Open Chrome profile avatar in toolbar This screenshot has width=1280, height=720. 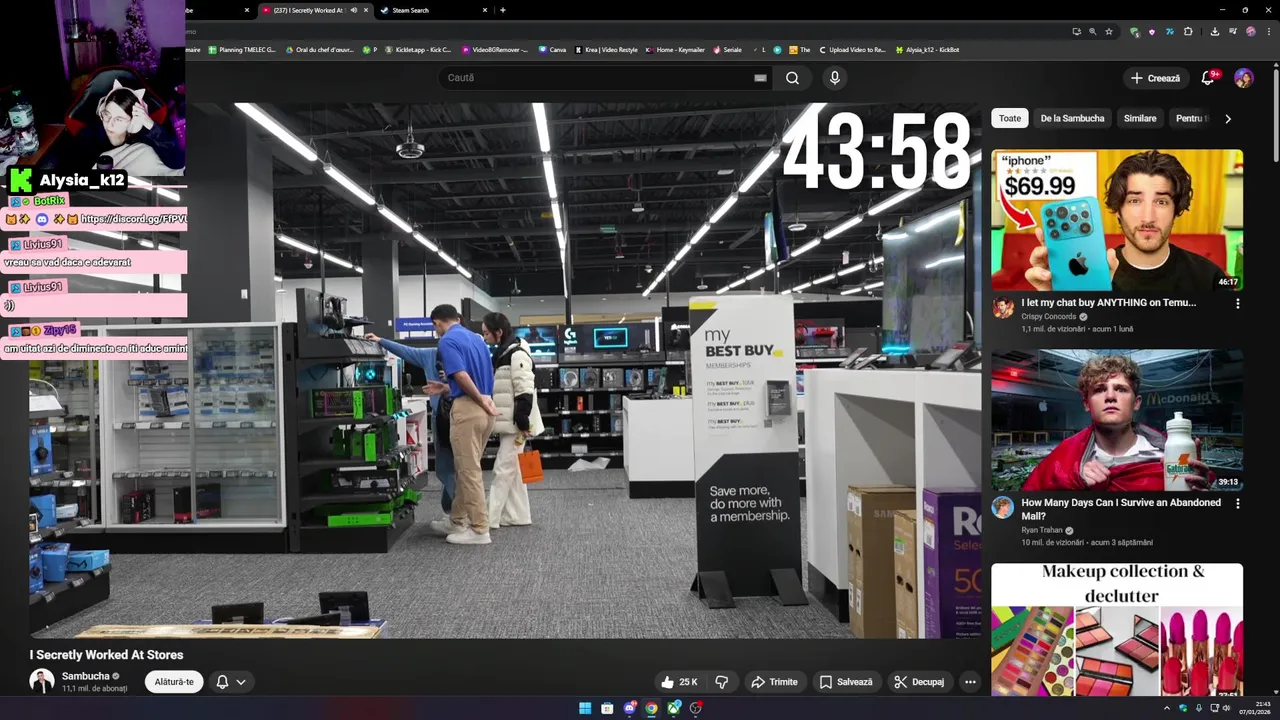1251,31
